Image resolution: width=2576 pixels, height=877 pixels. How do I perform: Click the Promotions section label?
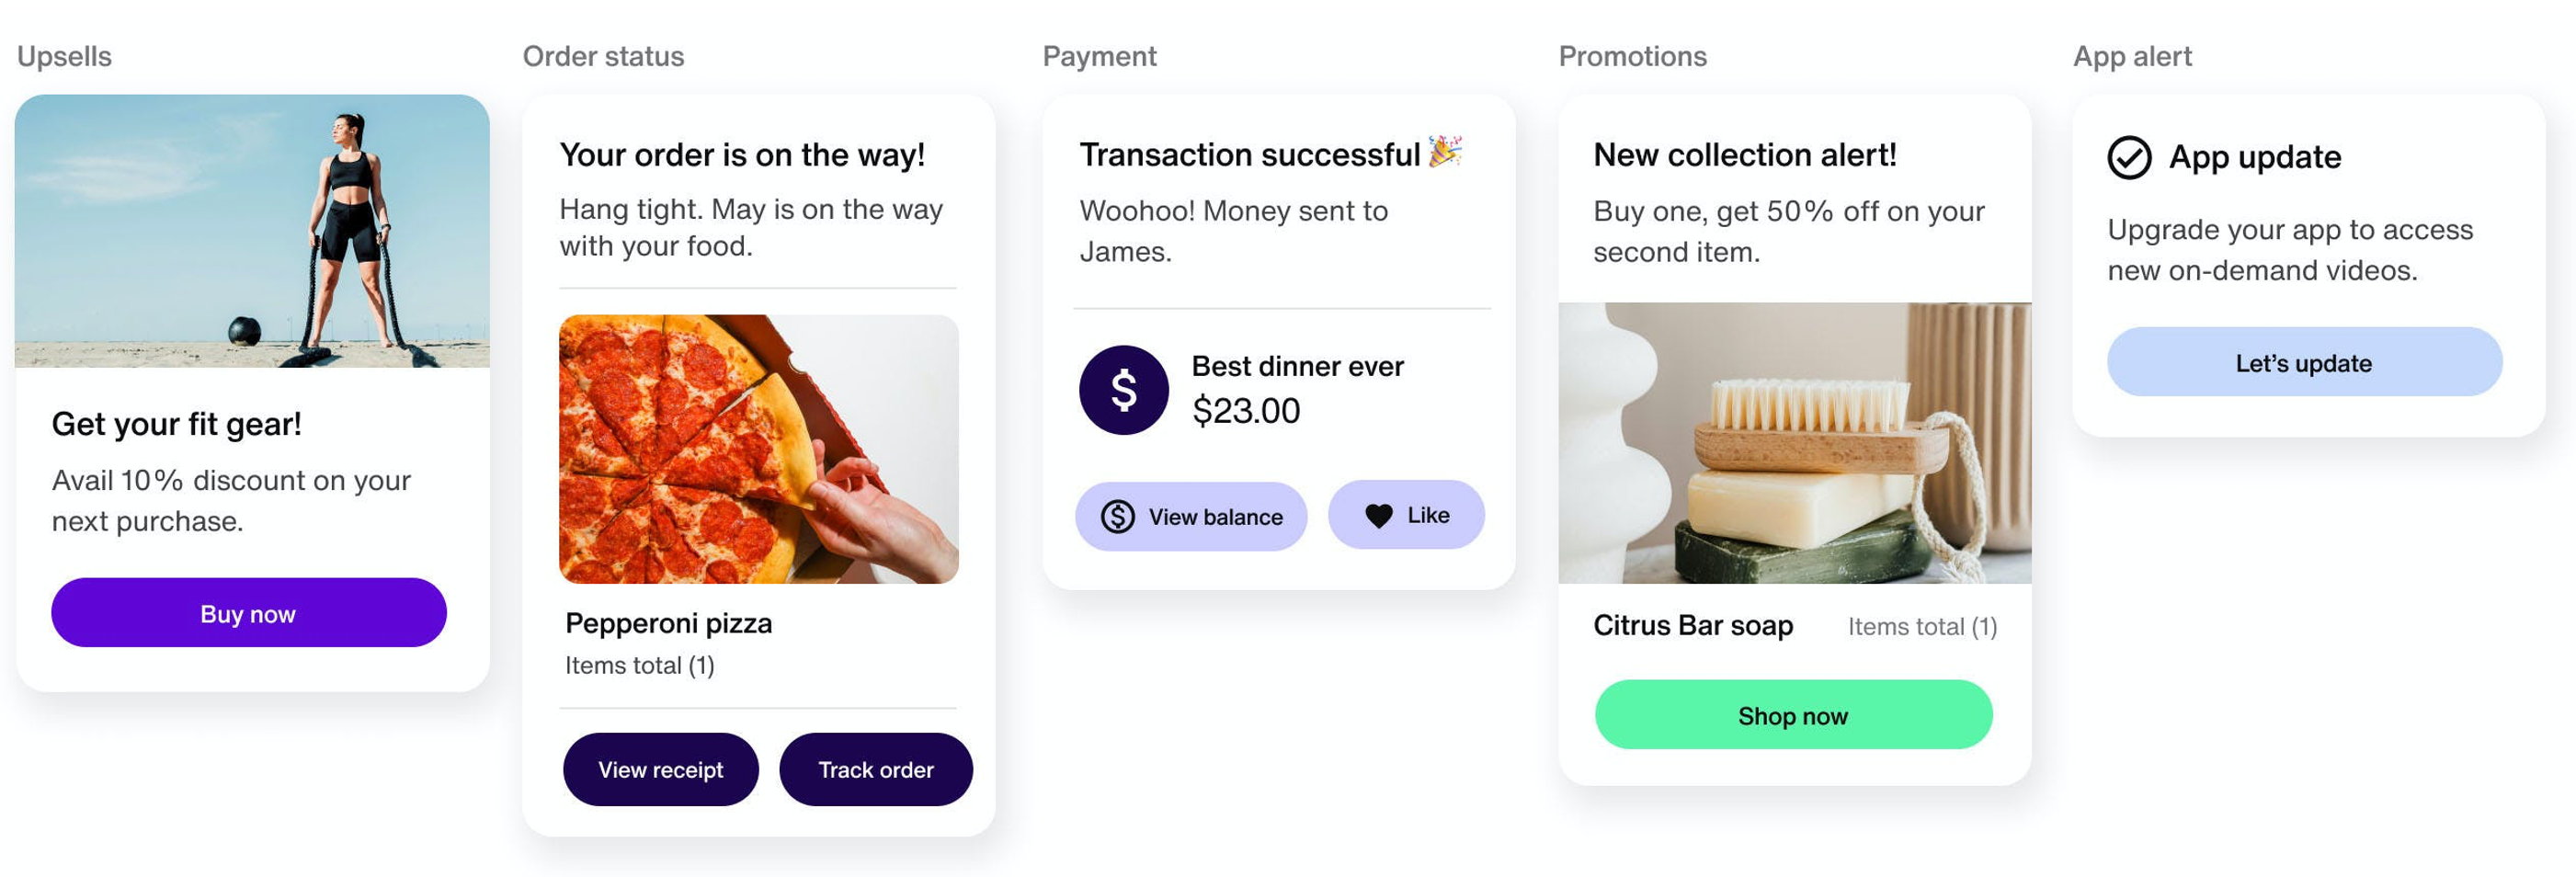click(x=1632, y=56)
